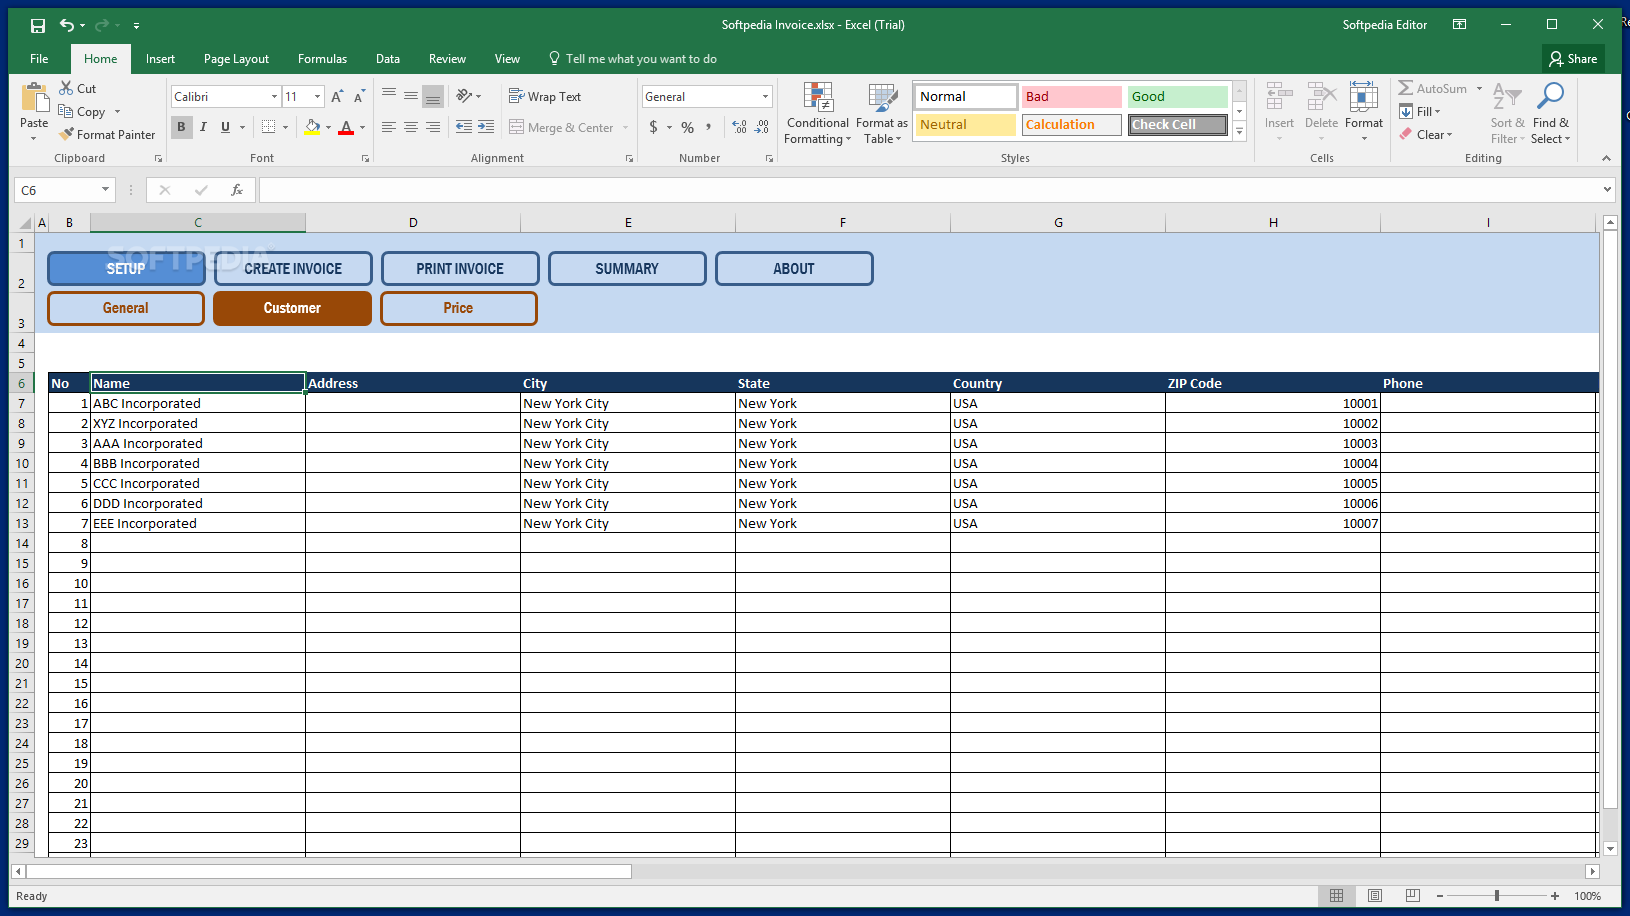Decrease font size with the smaller A icon

click(x=359, y=97)
